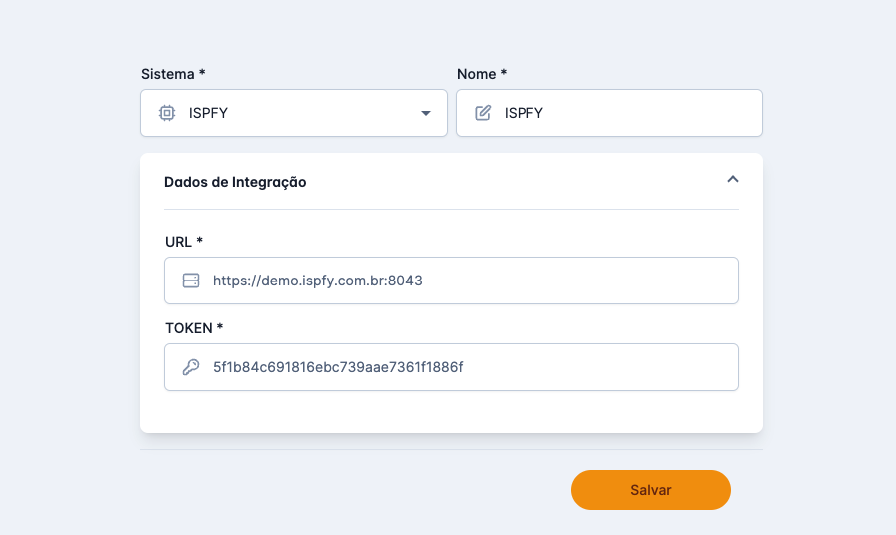Collapse the Dados de Integração section chevron
Screen dimensions: 896x535
click(x=733, y=179)
